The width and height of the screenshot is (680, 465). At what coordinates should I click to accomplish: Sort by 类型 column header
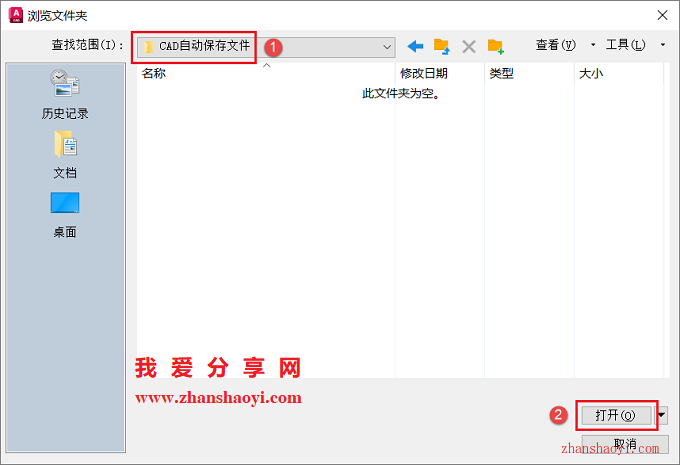click(529, 73)
